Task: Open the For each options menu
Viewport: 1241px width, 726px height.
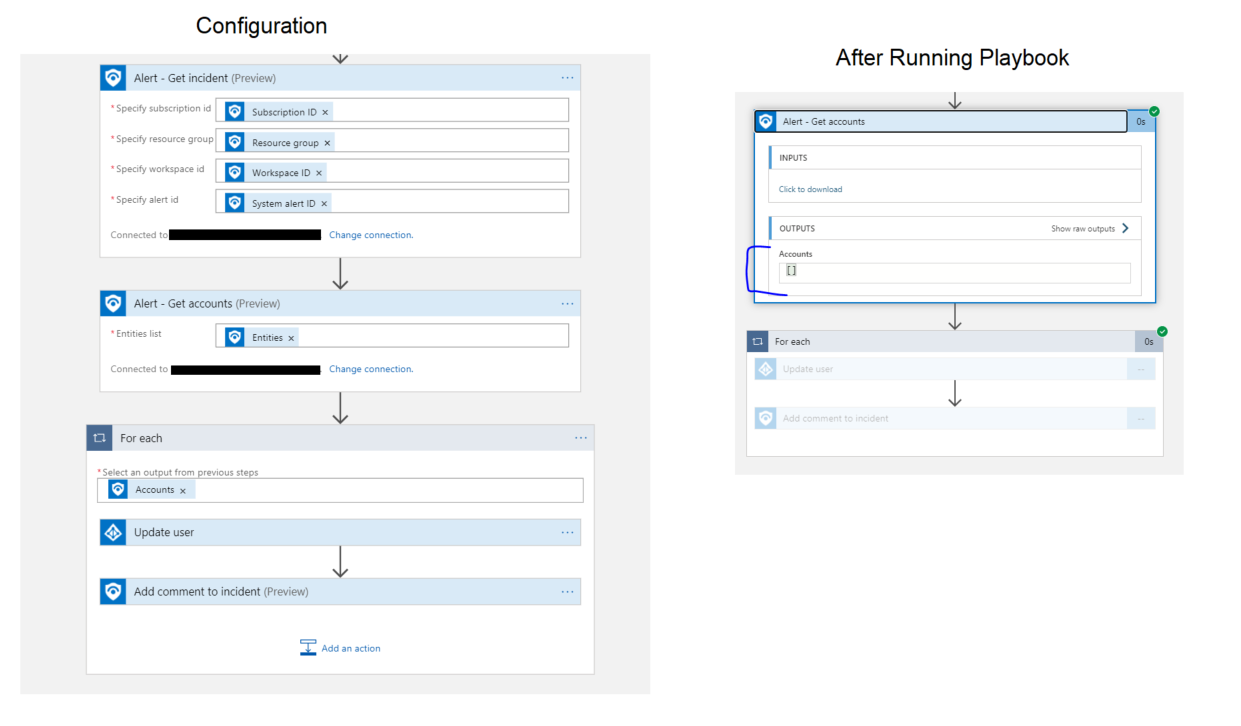Action: pos(581,437)
